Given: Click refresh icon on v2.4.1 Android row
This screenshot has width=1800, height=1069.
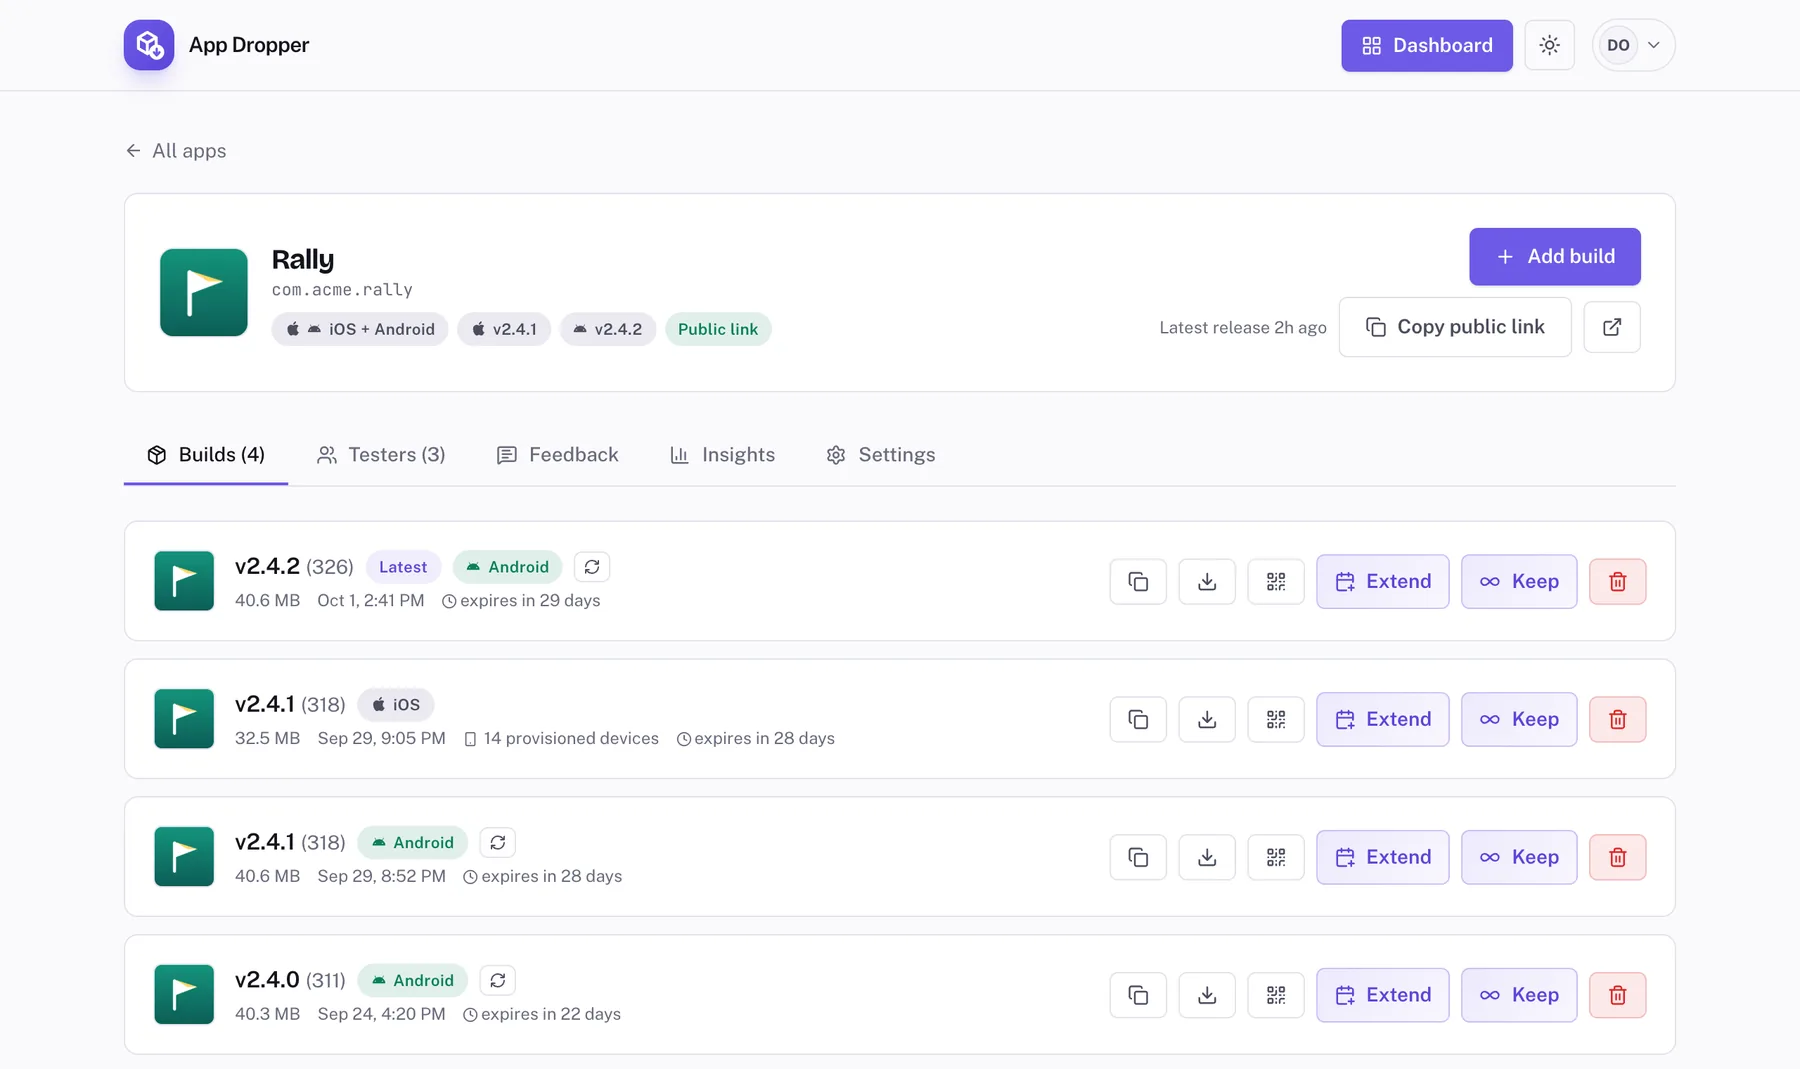Looking at the screenshot, I should [498, 843].
